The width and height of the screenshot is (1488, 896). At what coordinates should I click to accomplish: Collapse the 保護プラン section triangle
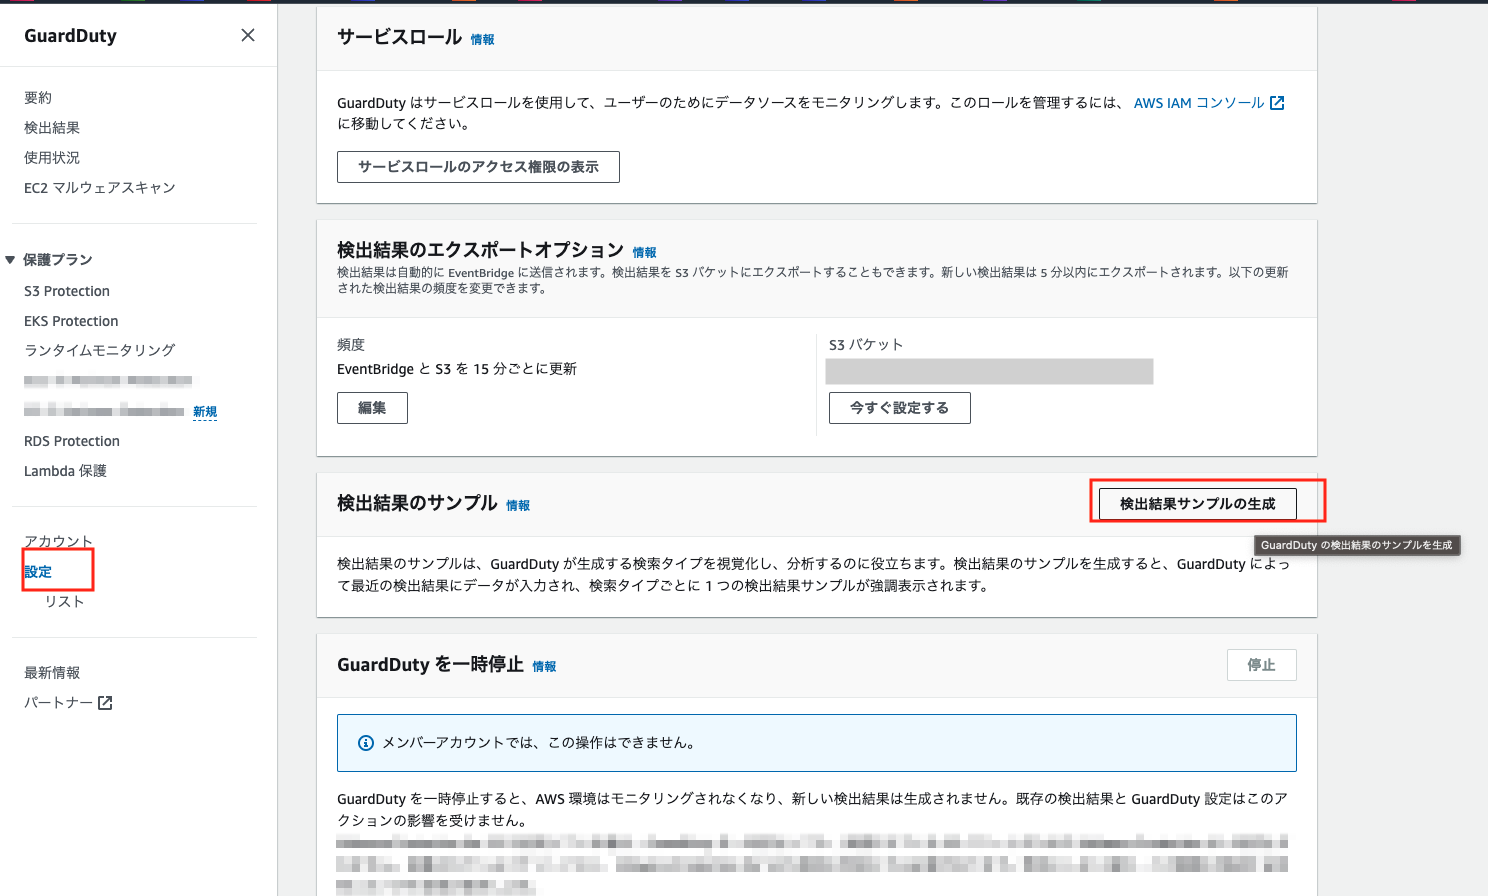tap(10, 260)
